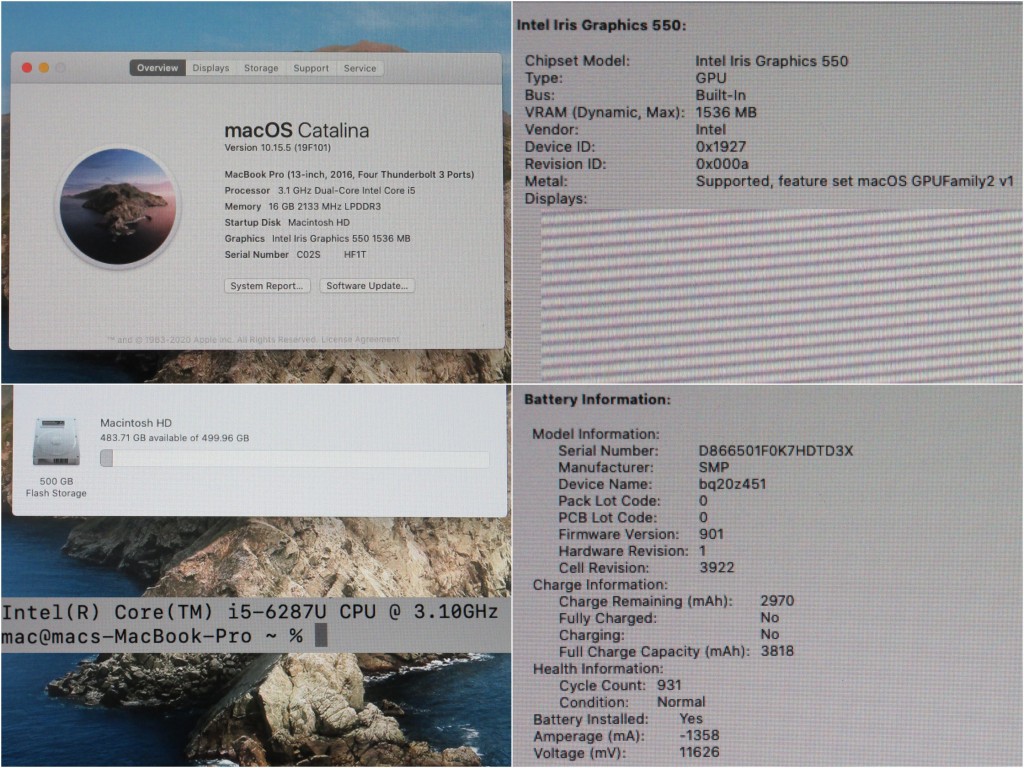Click Full Charge Capacity value '3818'
Screen dimensions: 1024x768
(x=777, y=651)
